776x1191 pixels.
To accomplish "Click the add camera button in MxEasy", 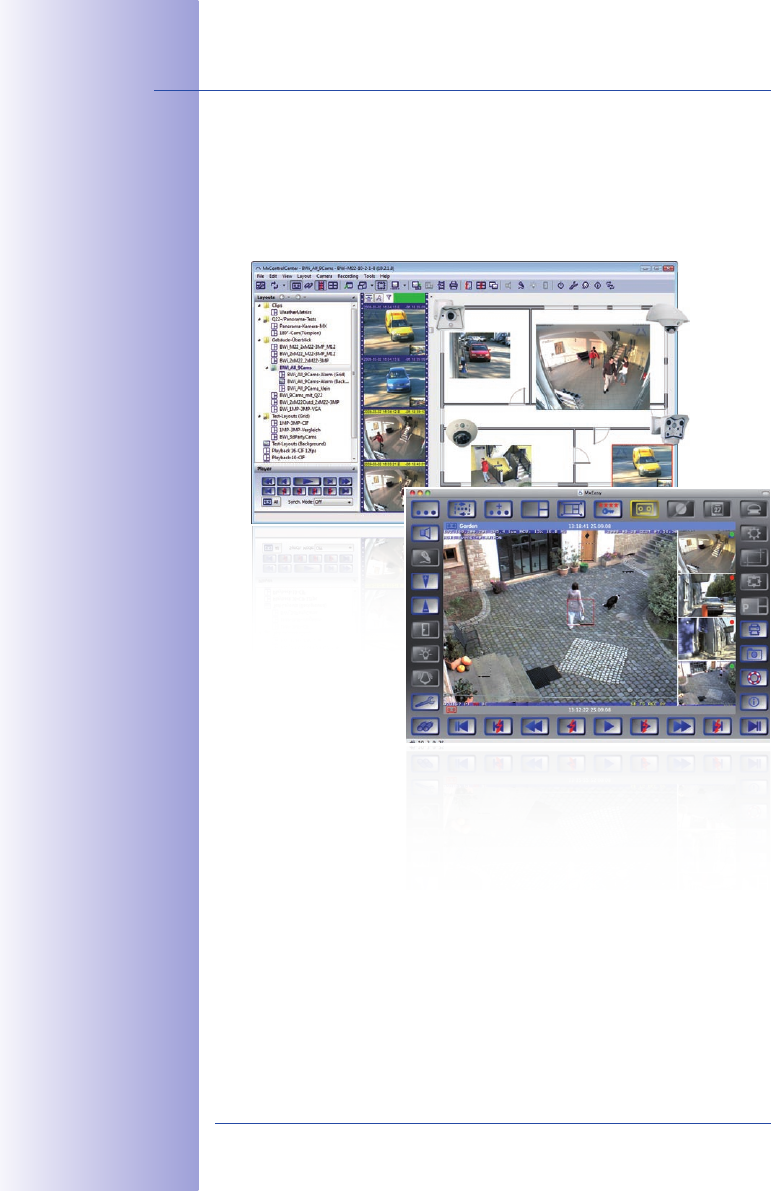I will pyautogui.click(x=499, y=510).
